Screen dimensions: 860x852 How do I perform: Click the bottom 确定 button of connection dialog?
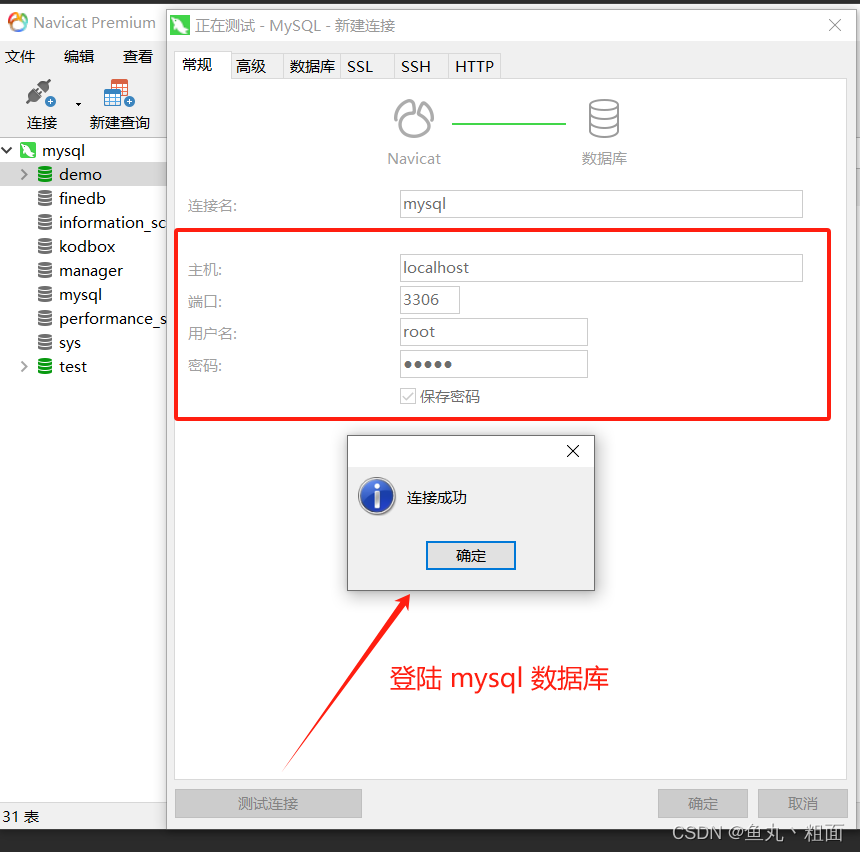[703, 803]
